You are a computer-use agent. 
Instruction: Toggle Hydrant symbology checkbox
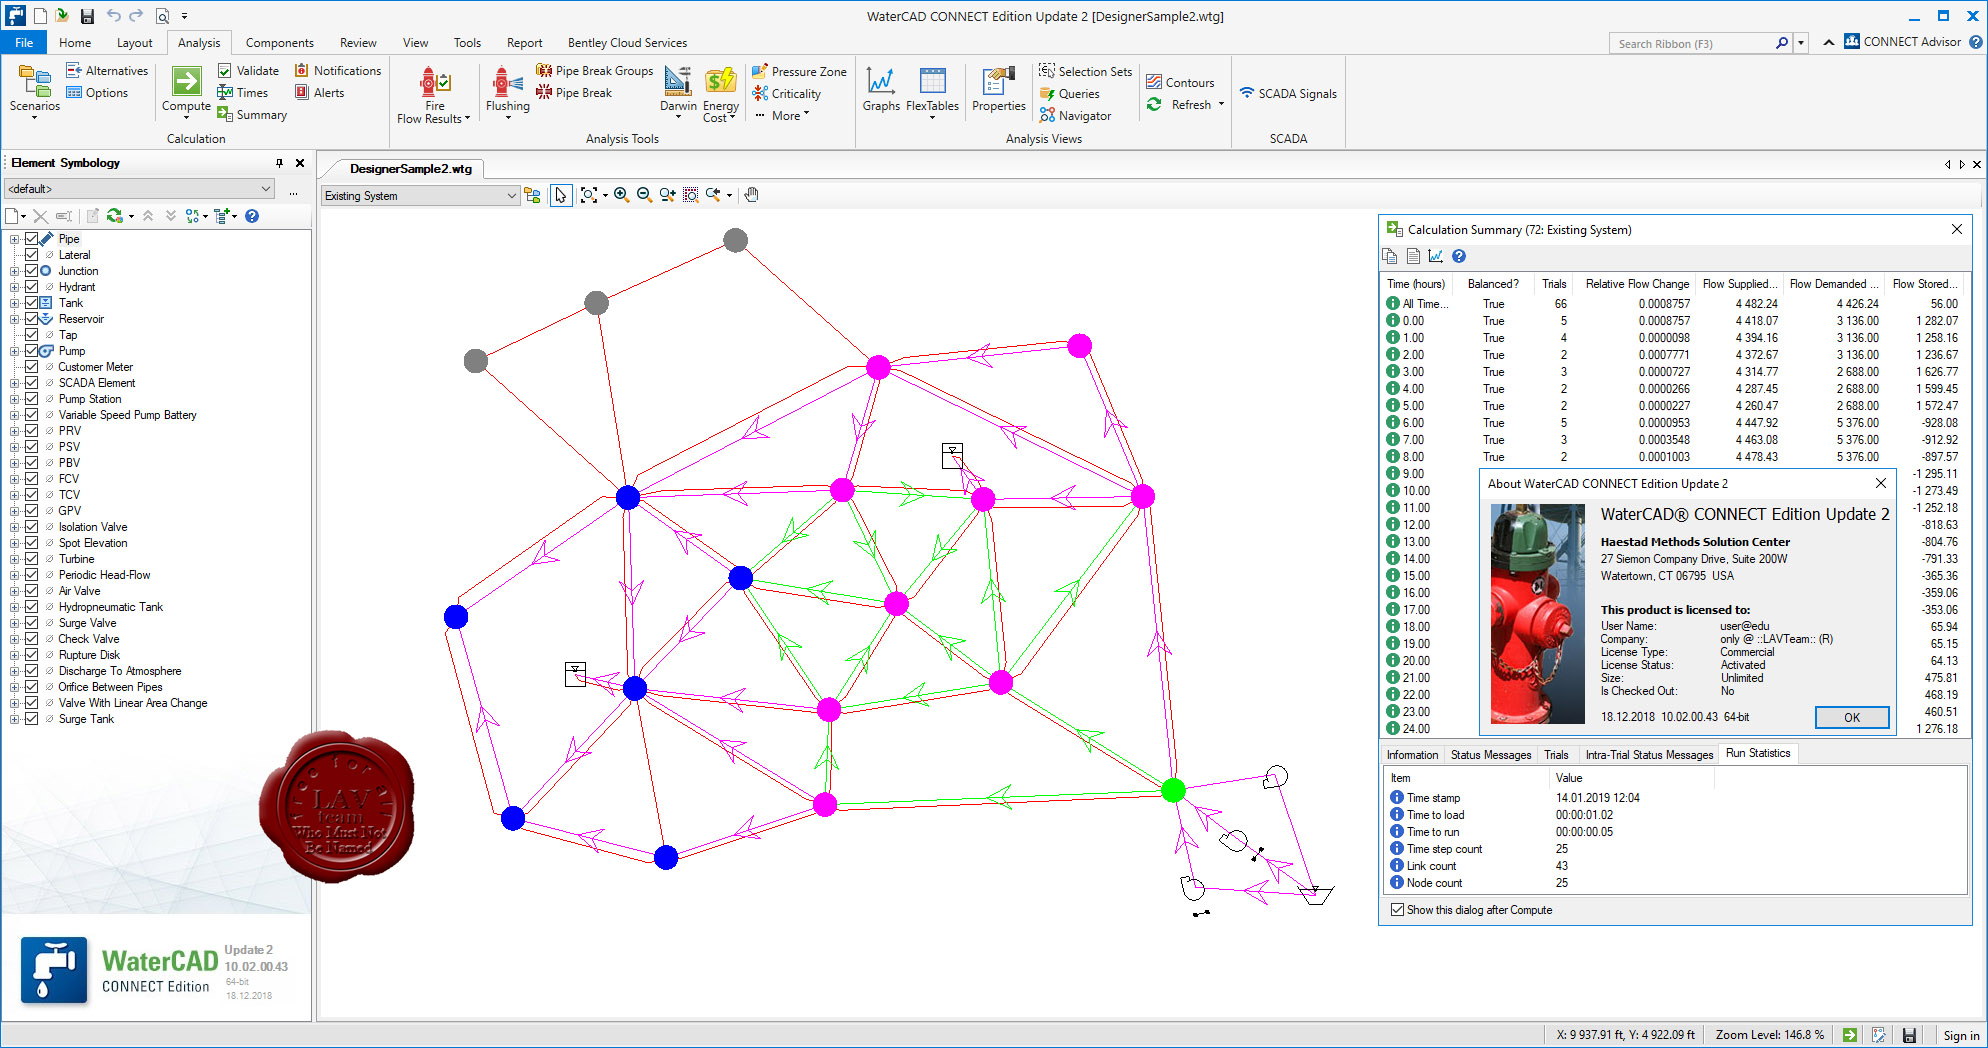[32, 287]
